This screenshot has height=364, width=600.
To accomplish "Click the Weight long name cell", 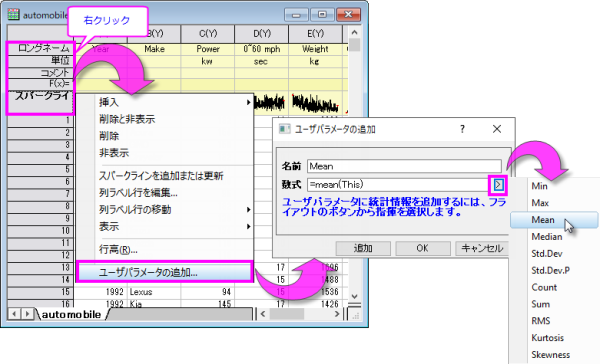I will 315,49.
